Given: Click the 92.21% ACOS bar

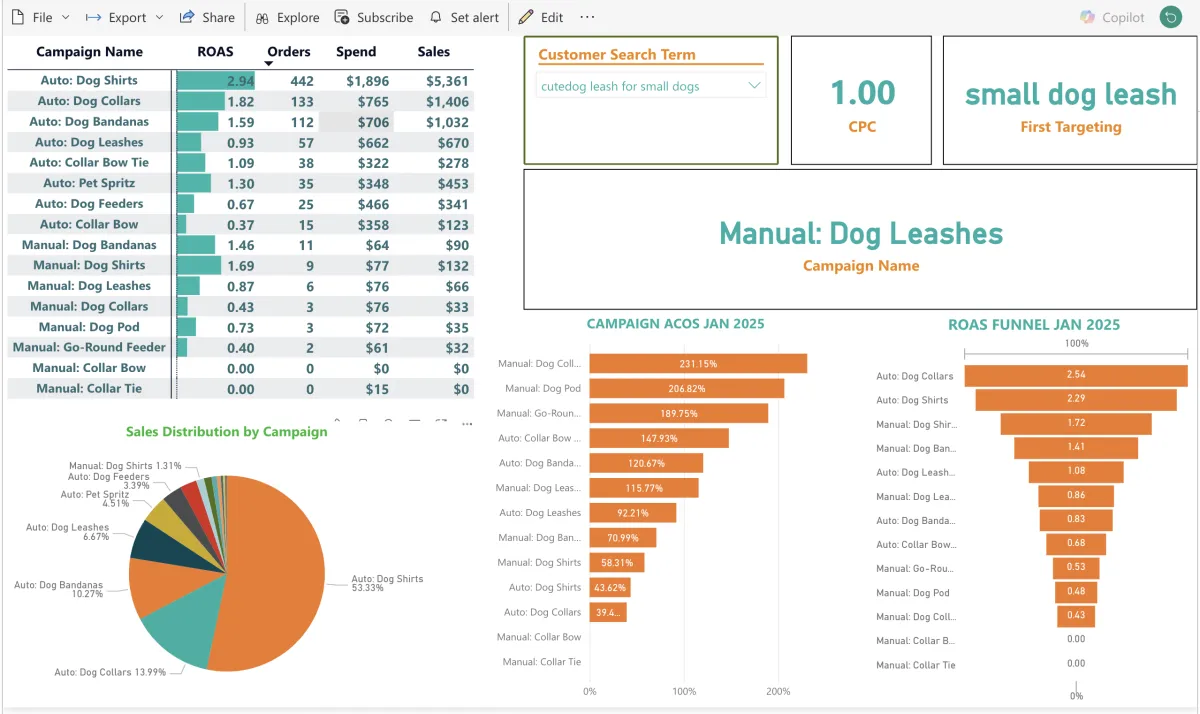Looking at the screenshot, I should 633,513.
